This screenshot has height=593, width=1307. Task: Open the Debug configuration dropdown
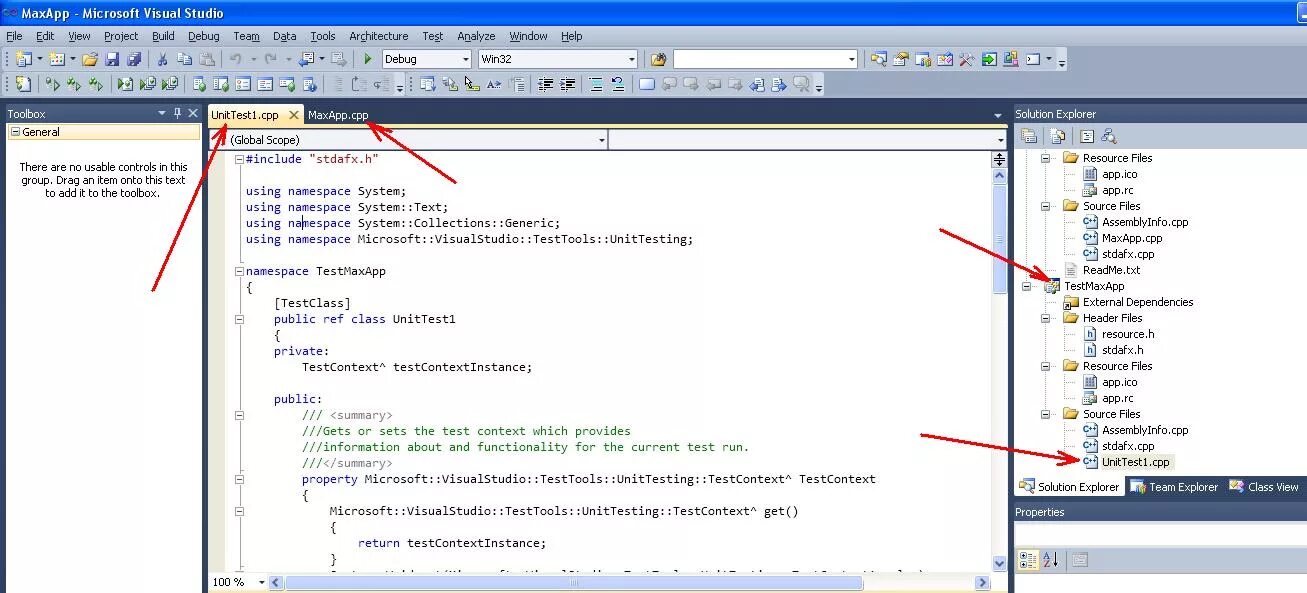coord(465,59)
